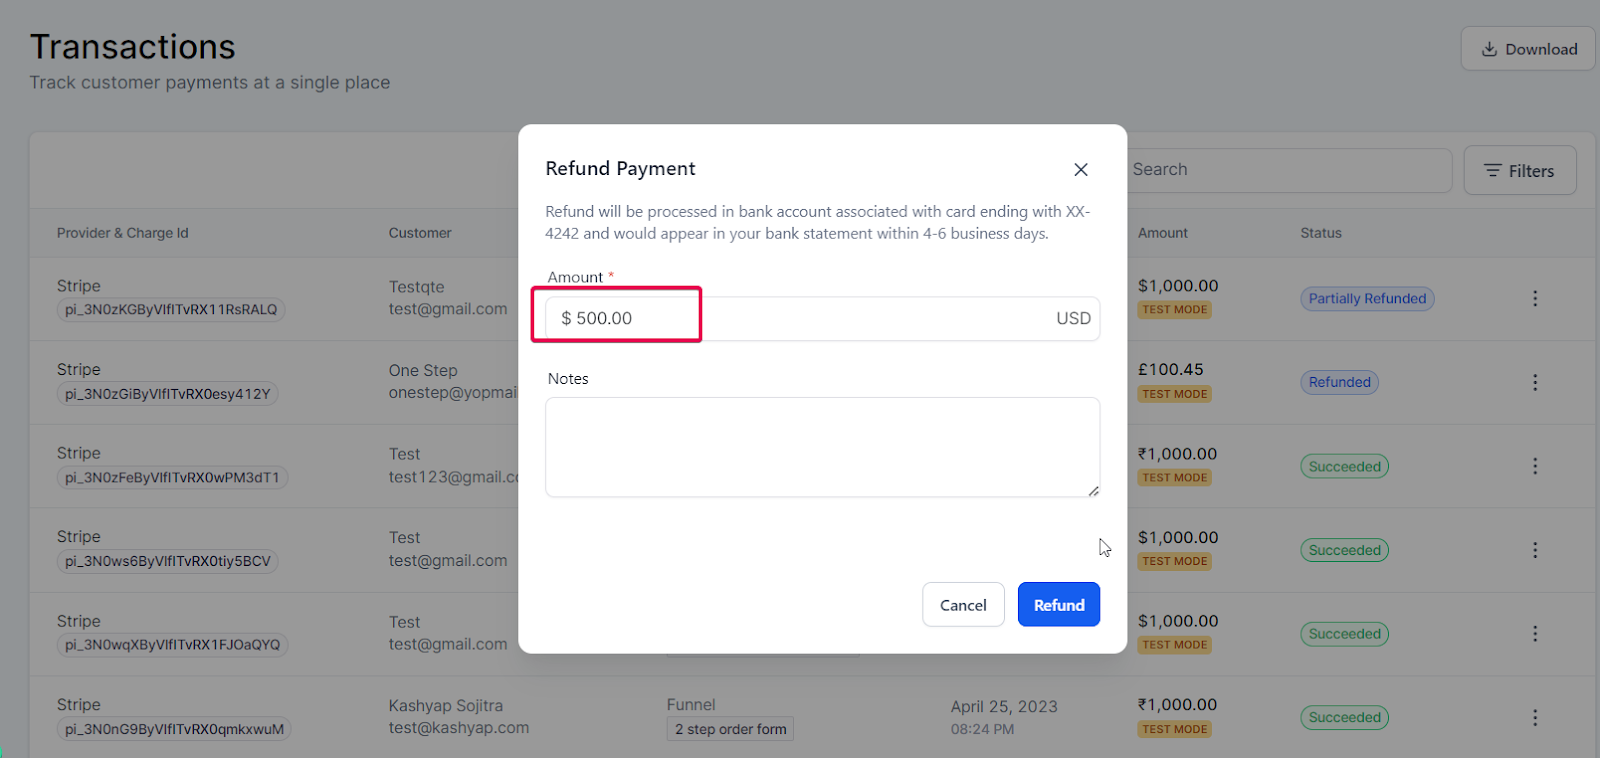Click the notes textarea resize handle
The image size is (1600, 758).
pos(1093,491)
